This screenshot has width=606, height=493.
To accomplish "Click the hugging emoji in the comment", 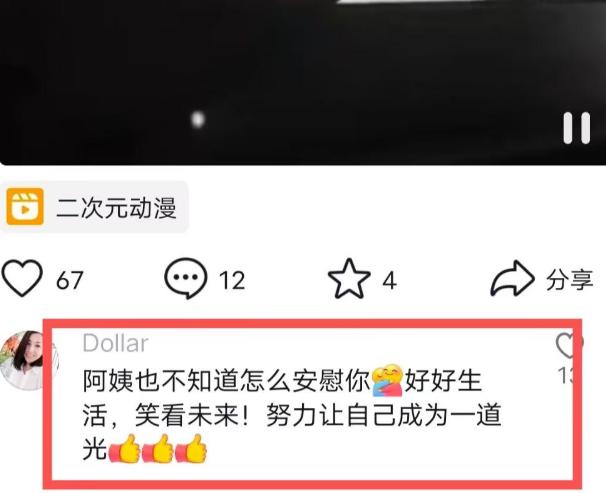I will click(x=388, y=381).
